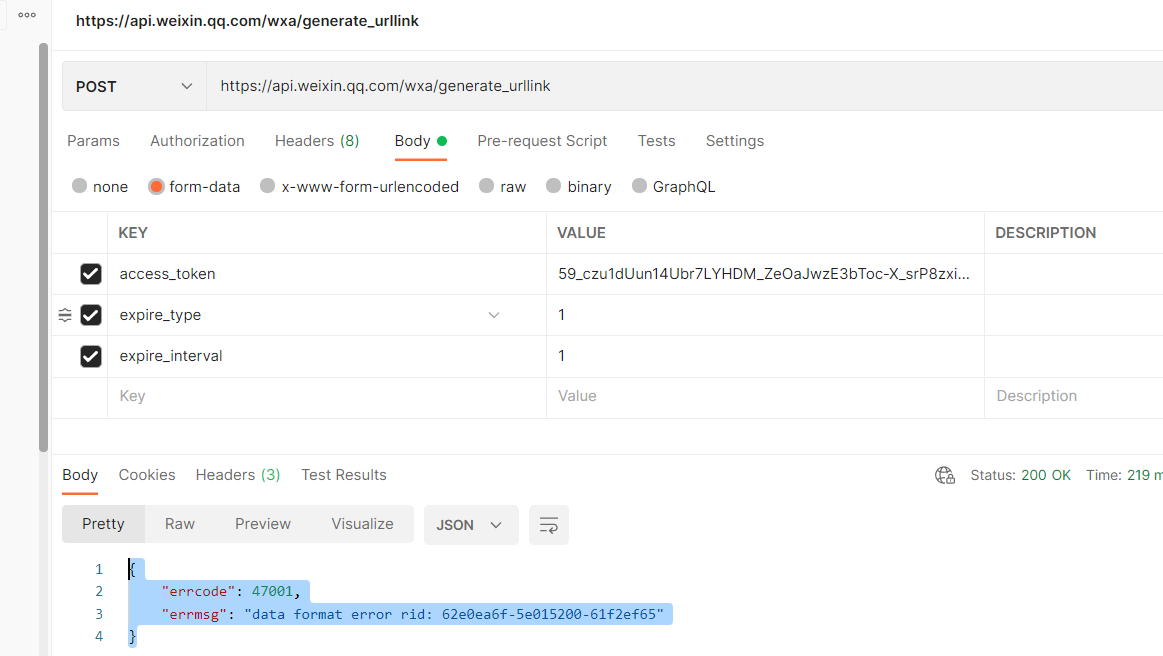The height and width of the screenshot is (656, 1163).
Task: Open the Authorization tab
Action: (x=197, y=141)
